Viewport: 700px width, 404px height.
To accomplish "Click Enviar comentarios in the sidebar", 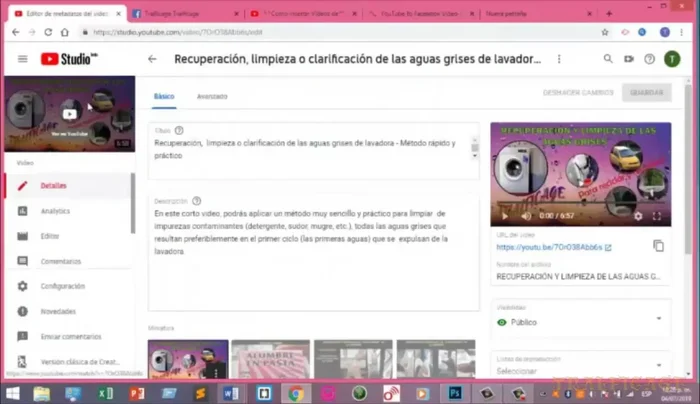I will click(68, 337).
